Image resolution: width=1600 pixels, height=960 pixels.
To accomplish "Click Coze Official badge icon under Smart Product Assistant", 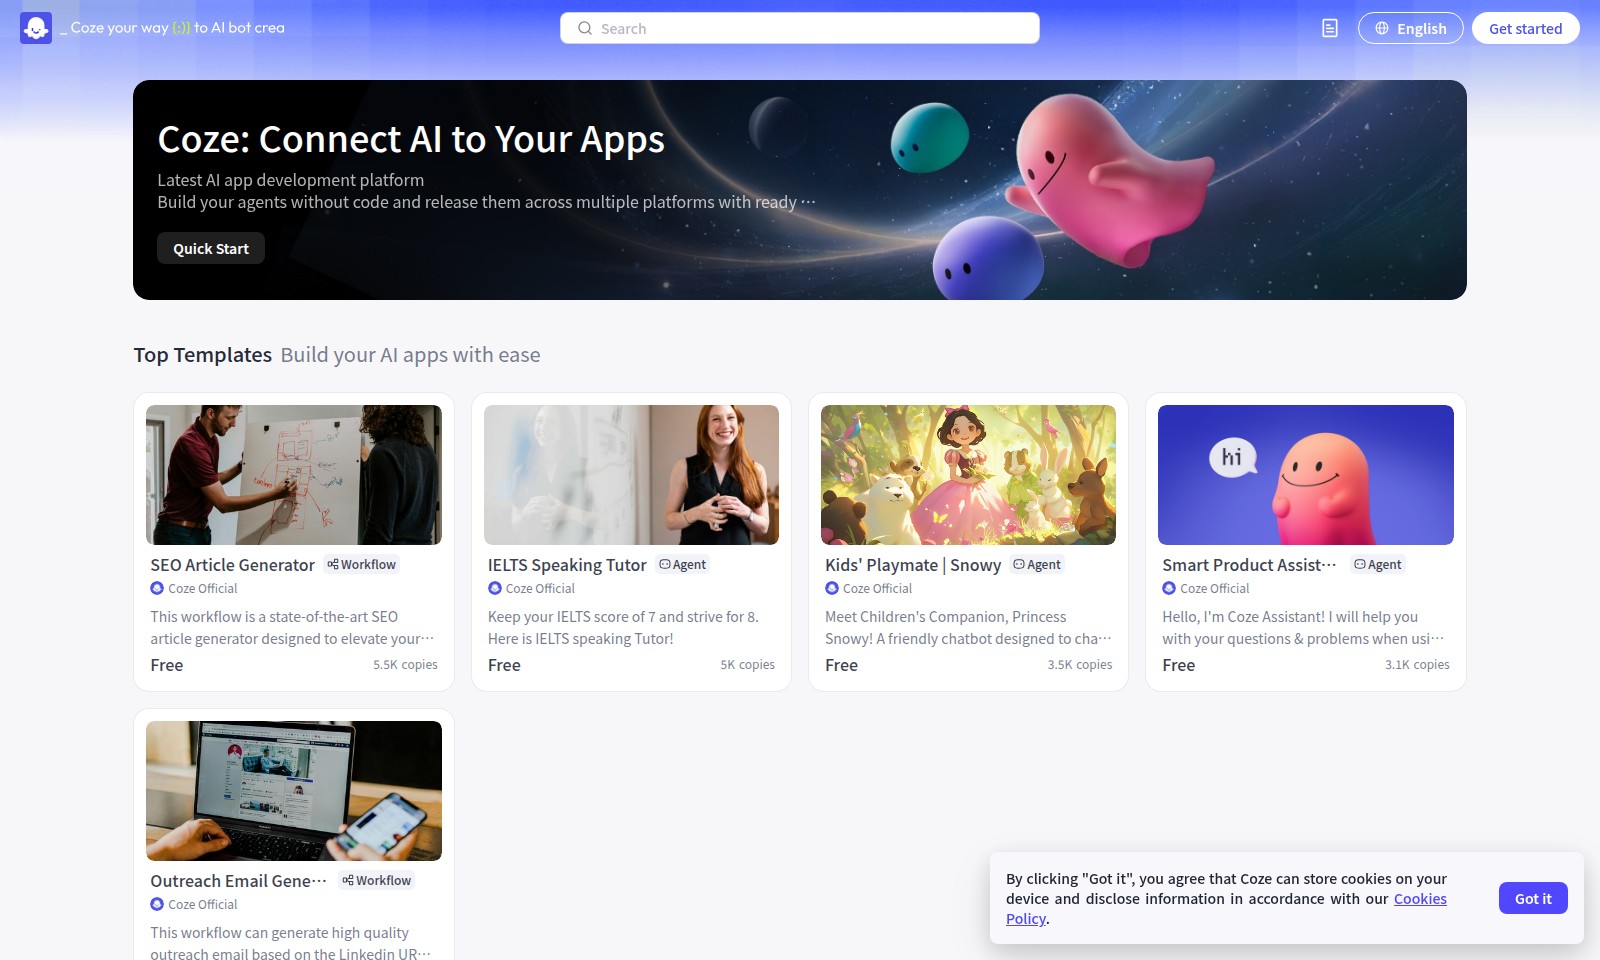I will click(x=1169, y=588).
